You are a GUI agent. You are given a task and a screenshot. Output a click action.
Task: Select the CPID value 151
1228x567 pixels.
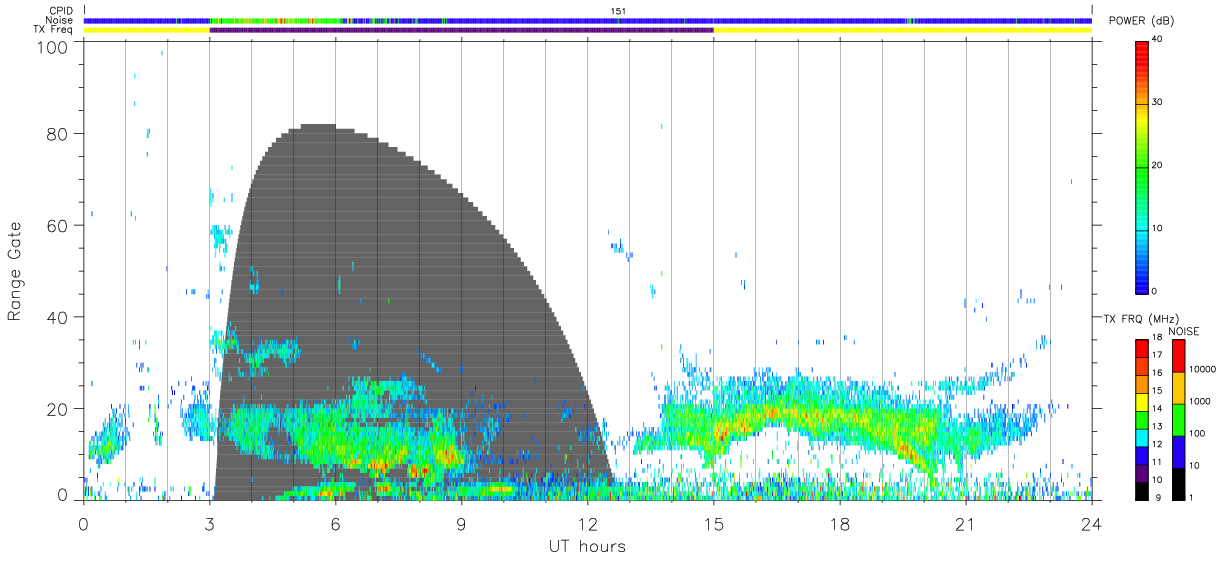coord(618,11)
